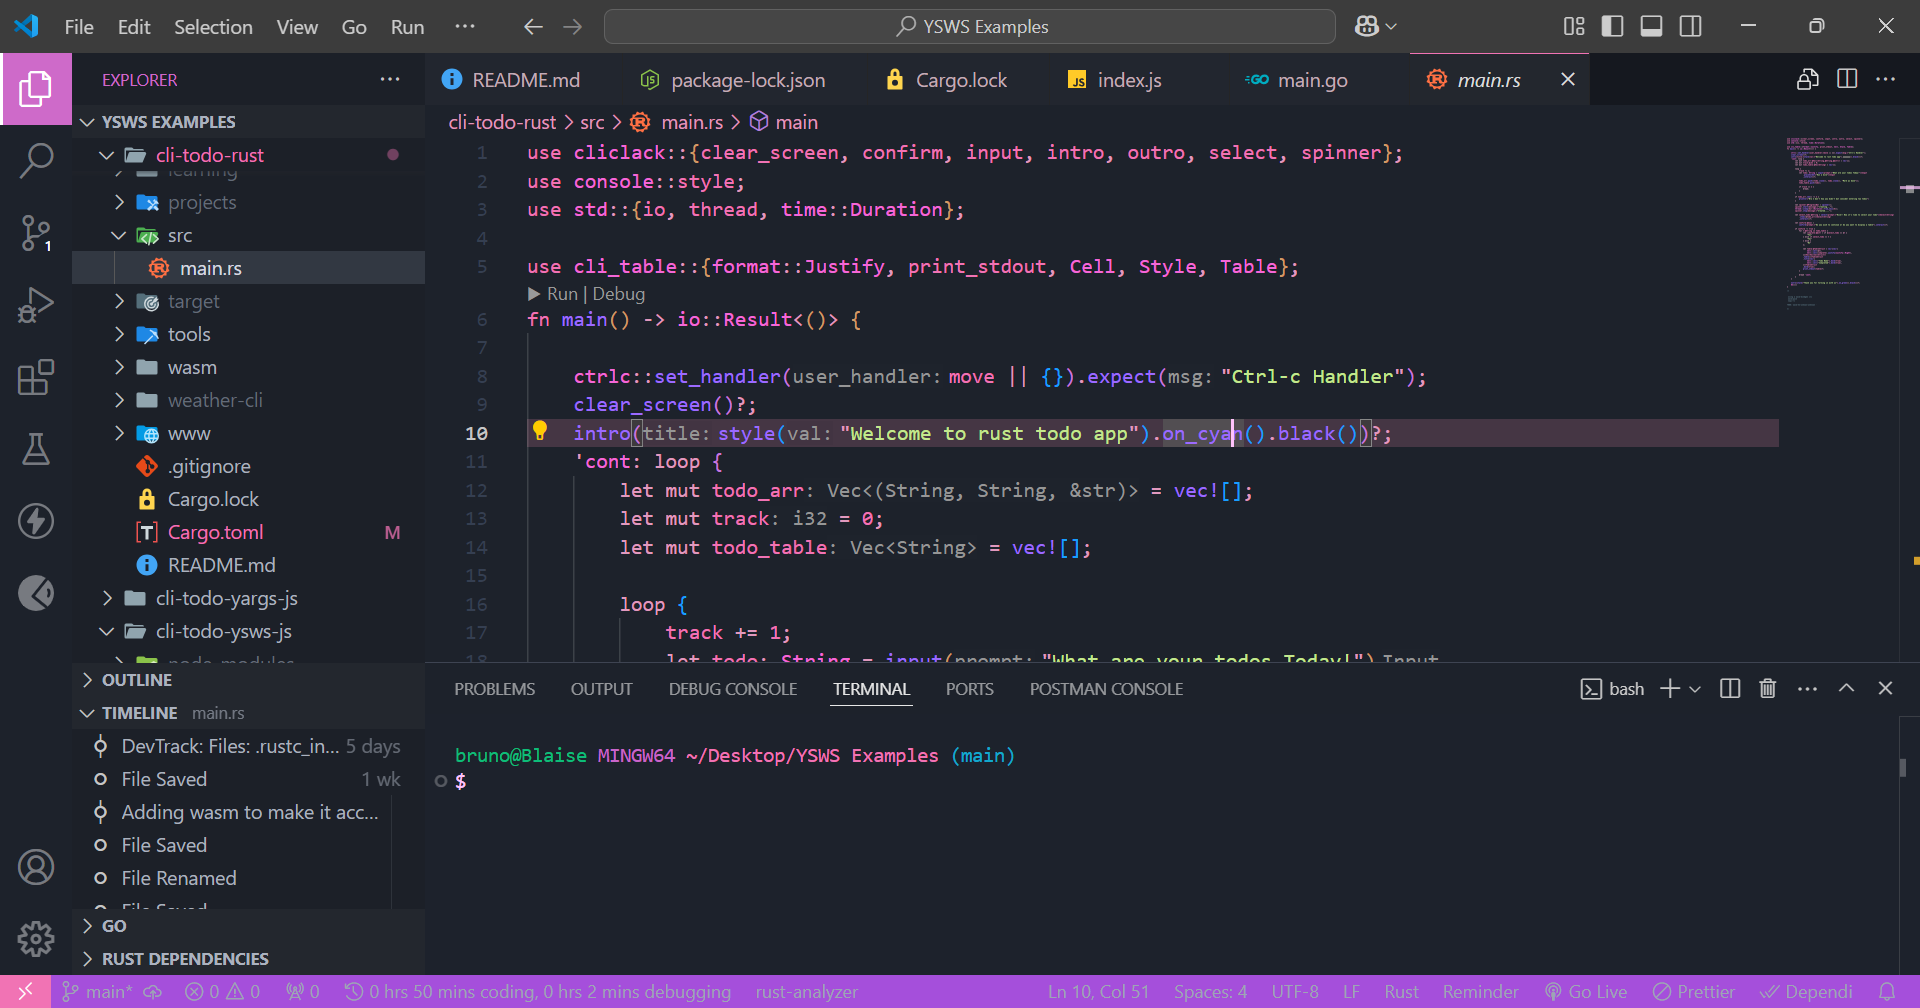1920x1008 pixels.
Task: Open the Selection menu
Action: [213, 27]
